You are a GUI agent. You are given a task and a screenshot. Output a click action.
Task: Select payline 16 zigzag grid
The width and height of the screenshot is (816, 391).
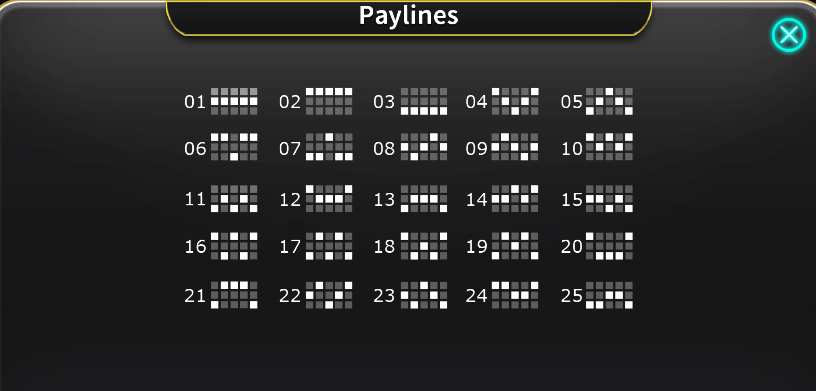(x=234, y=246)
